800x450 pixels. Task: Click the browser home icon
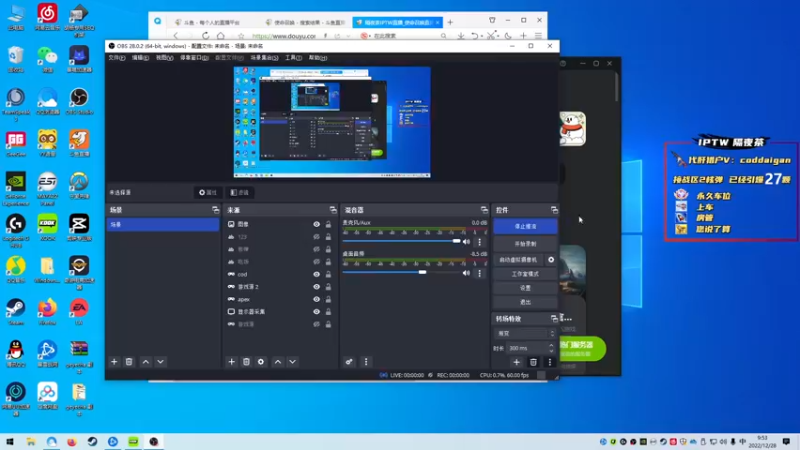point(221,36)
